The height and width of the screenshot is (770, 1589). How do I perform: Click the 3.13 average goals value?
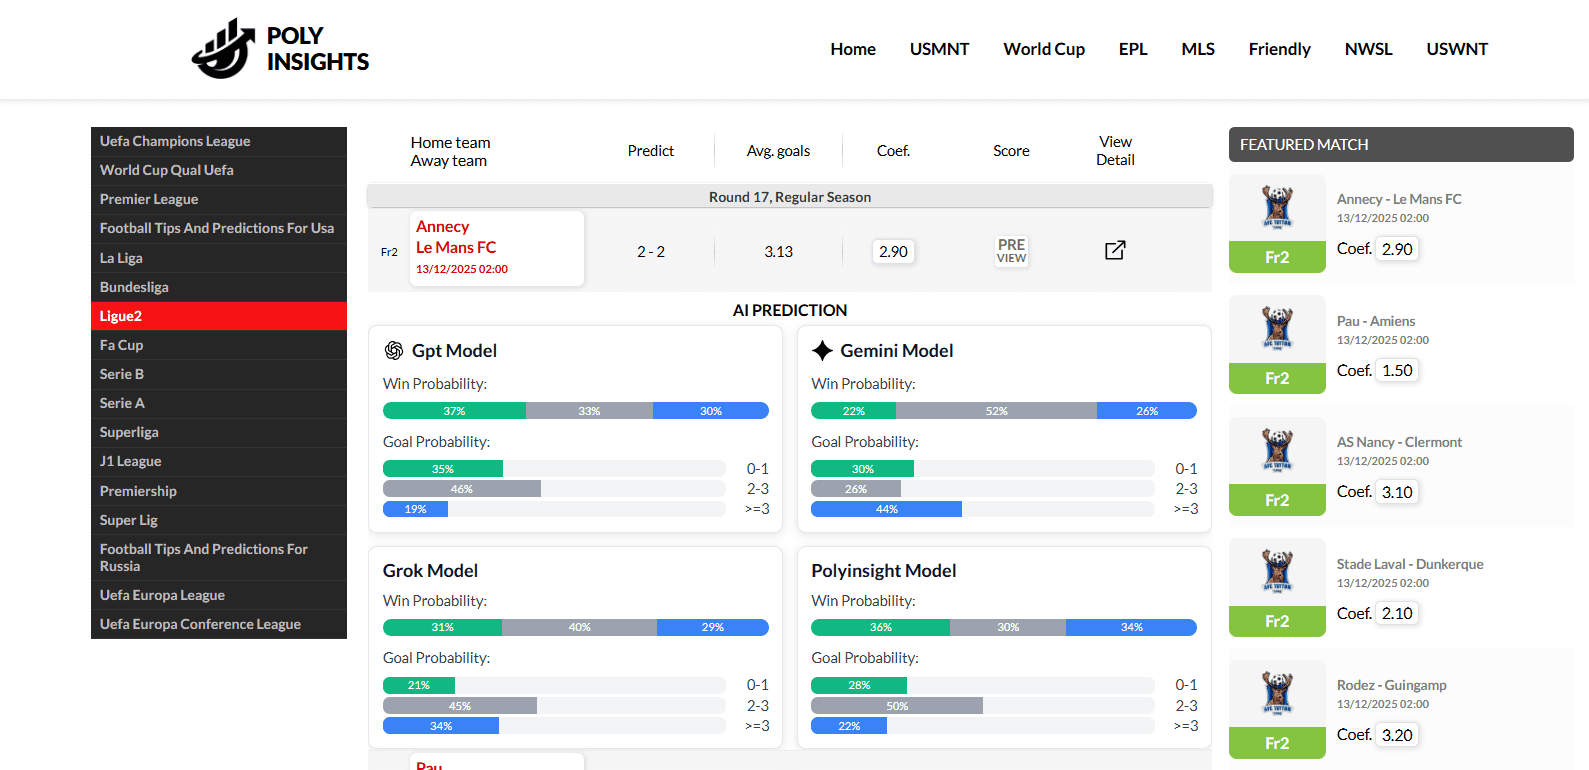tap(778, 252)
